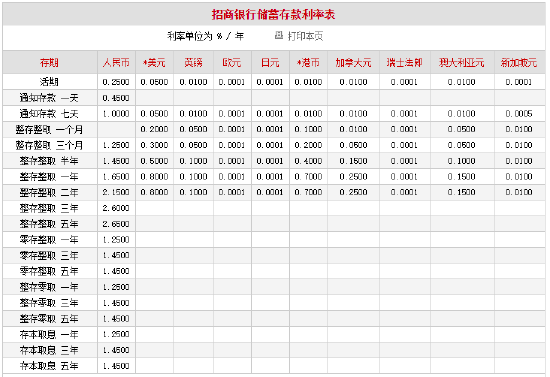Select the 活期 row label
This screenshot has height=377, width=550.
[x=49, y=82]
